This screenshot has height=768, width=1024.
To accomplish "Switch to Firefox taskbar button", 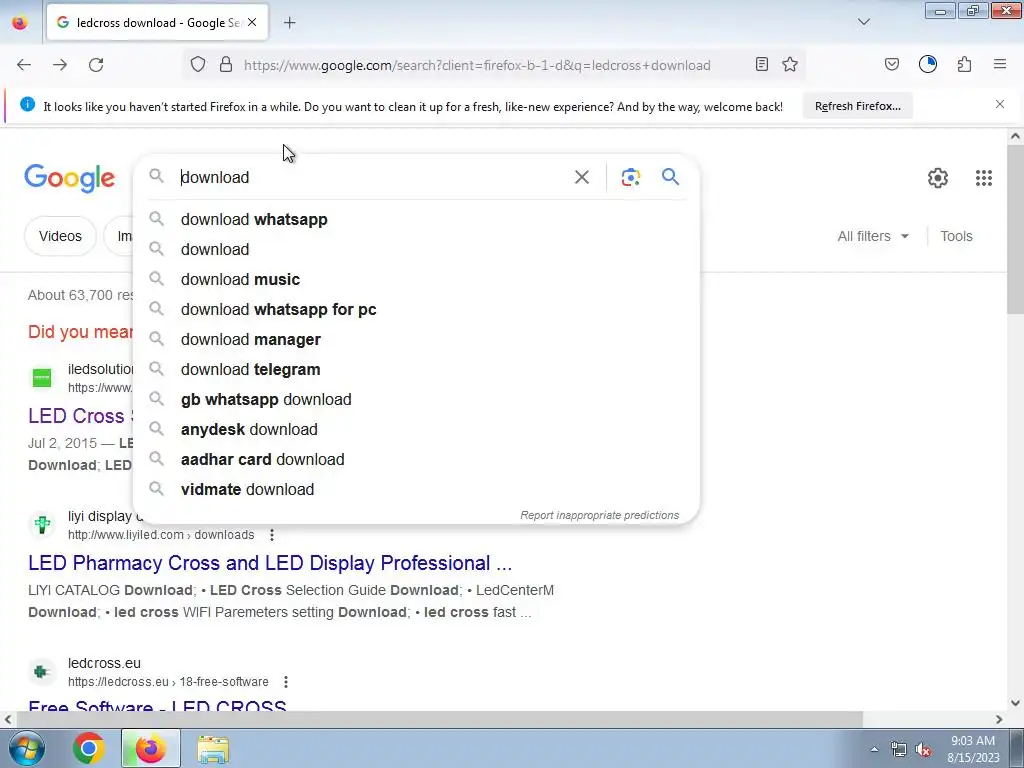I will (151, 748).
